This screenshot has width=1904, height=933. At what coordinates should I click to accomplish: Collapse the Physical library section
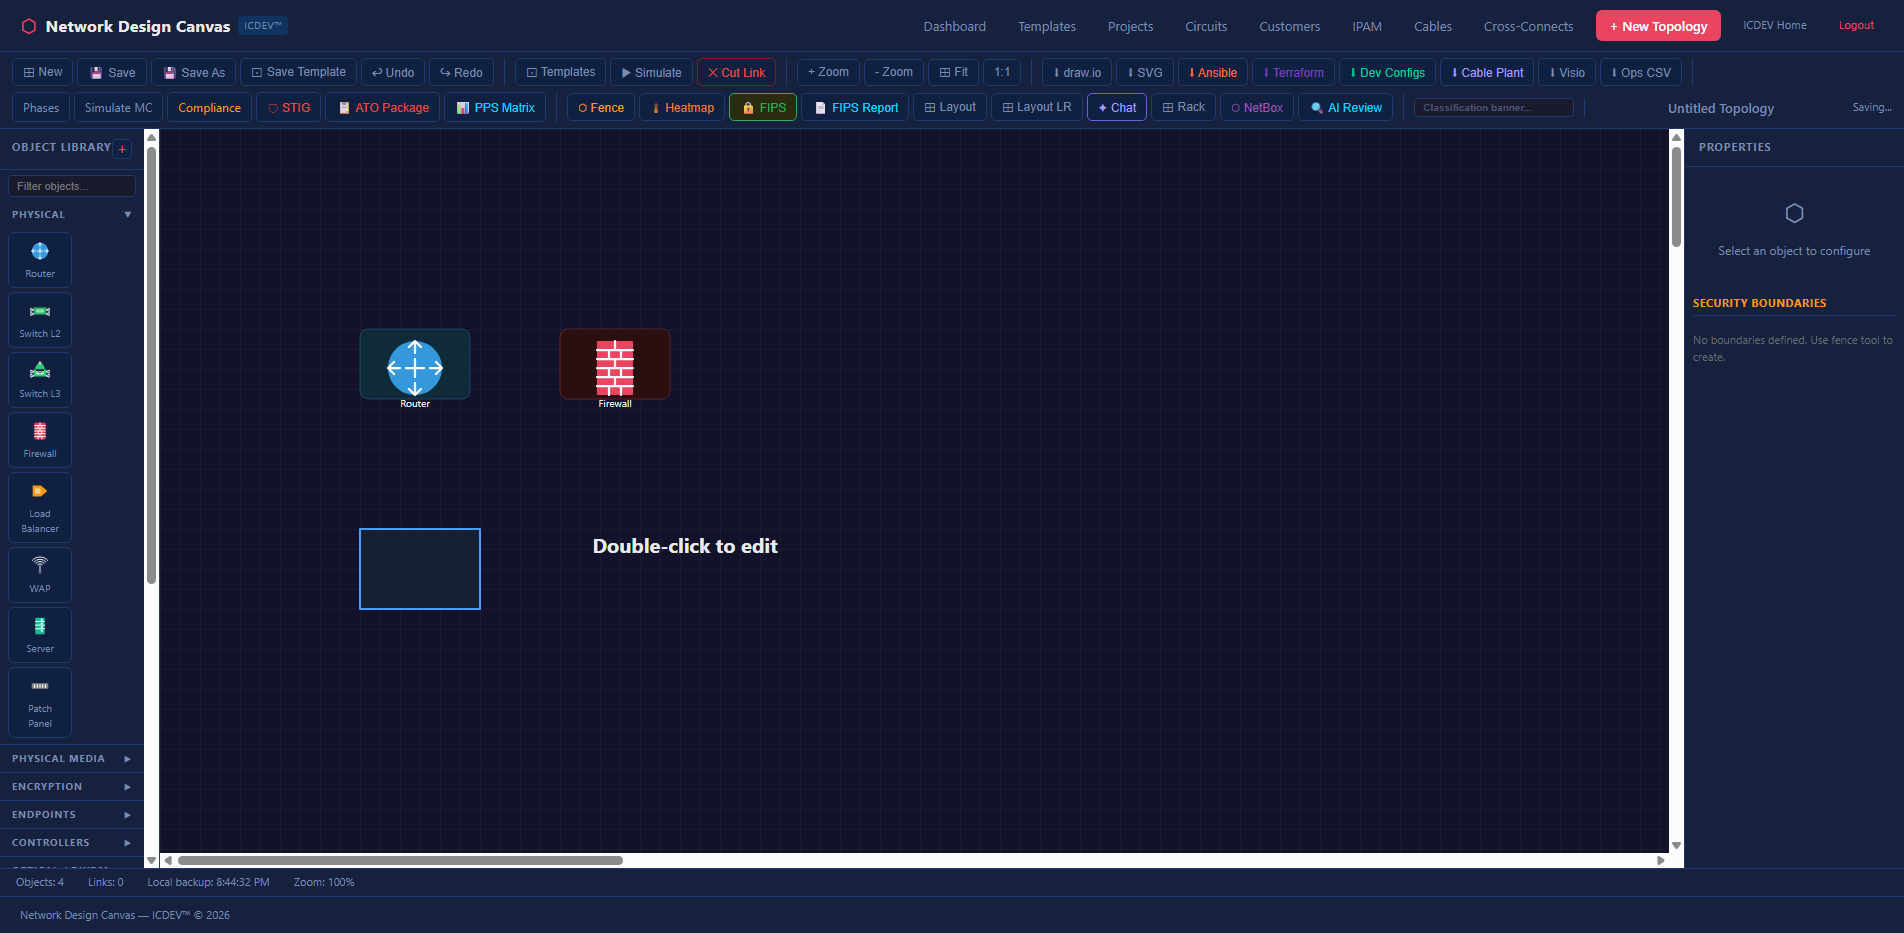[72, 215]
